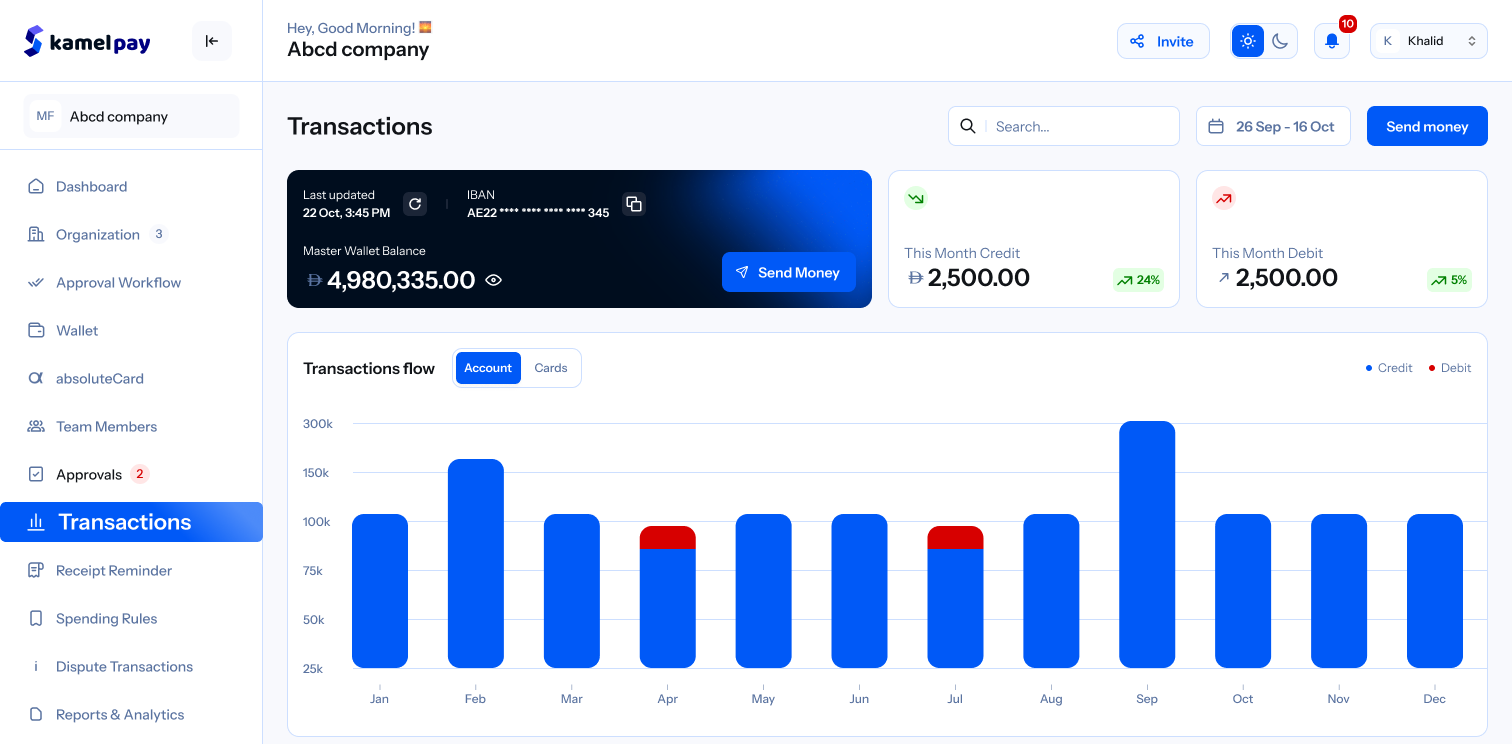Click the kamelpay logo
This screenshot has width=1512, height=744.
point(88,41)
